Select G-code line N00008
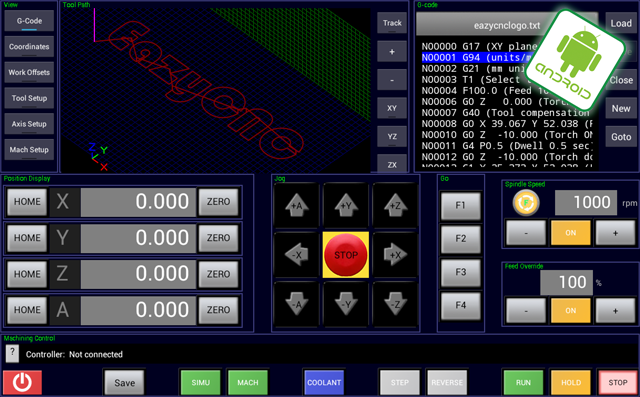The height and width of the screenshot is (397, 640). (x=507, y=124)
